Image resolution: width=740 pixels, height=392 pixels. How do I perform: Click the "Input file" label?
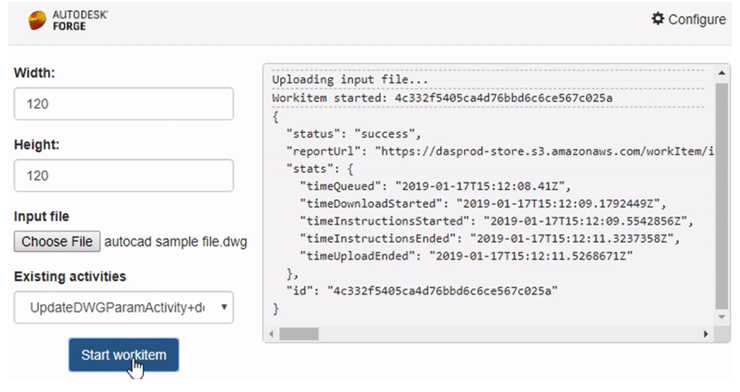(42, 217)
